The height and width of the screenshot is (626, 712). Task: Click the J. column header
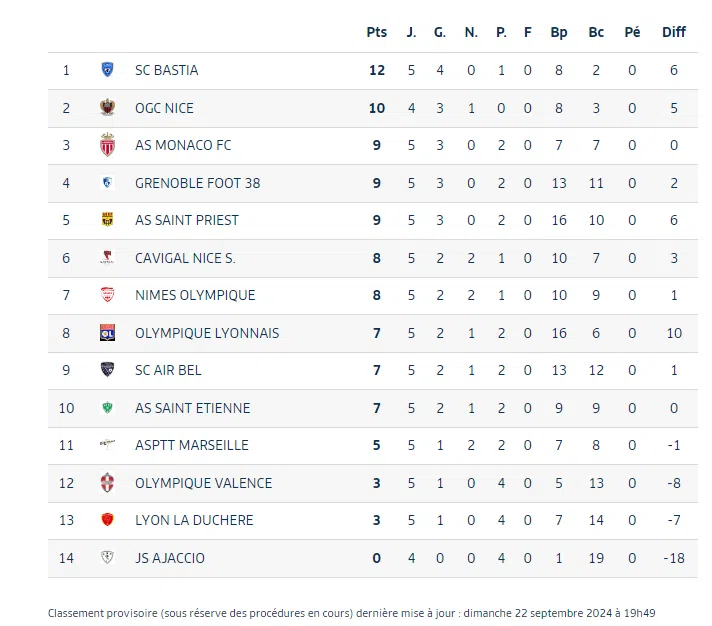[x=411, y=32]
